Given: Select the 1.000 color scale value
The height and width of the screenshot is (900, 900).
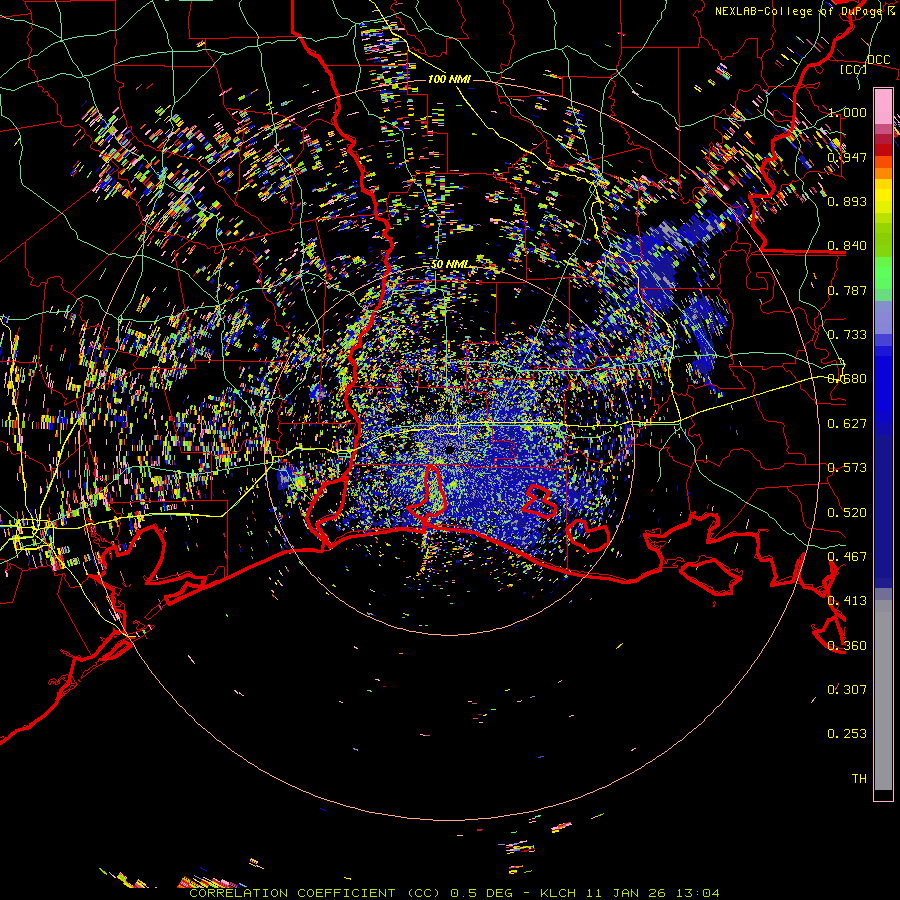Looking at the screenshot, I should click(x=847, y=112).
